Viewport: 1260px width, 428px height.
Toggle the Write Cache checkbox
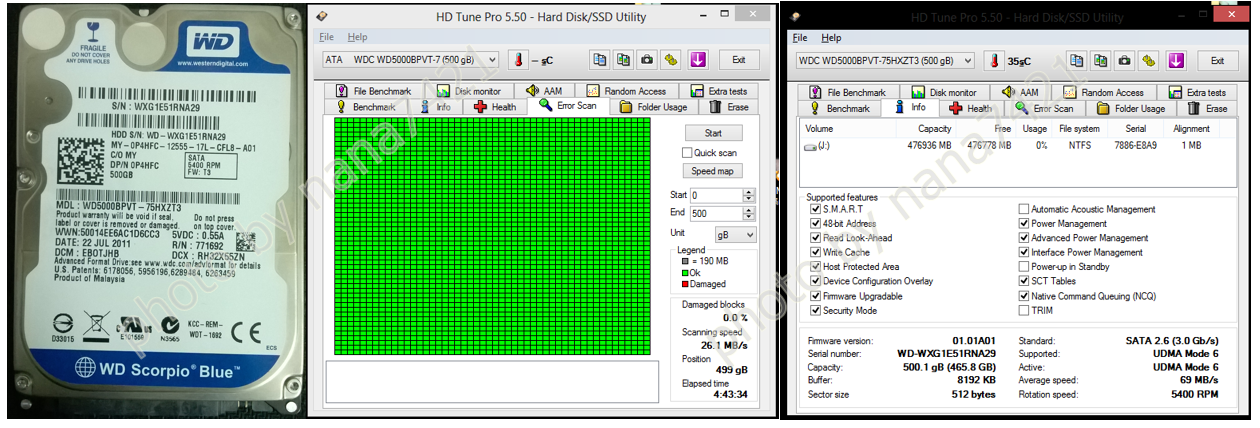click(815, 253)
